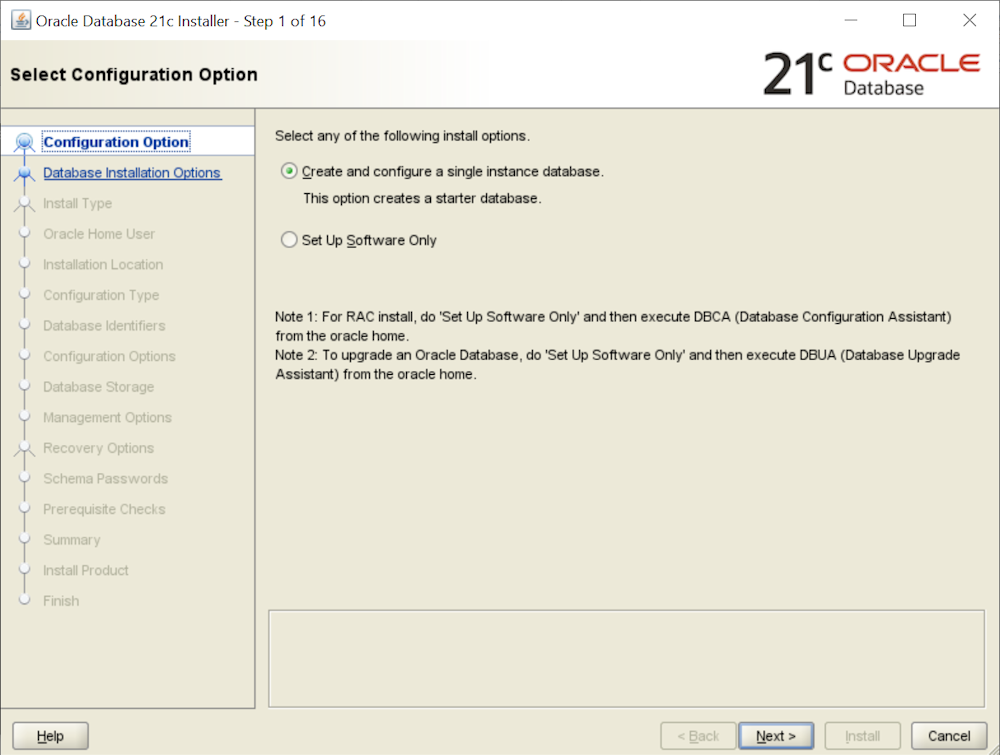Screen dimensions: 1000x755
Task: Click the Summary step in sidebar
Action: [x=71, y=540]
